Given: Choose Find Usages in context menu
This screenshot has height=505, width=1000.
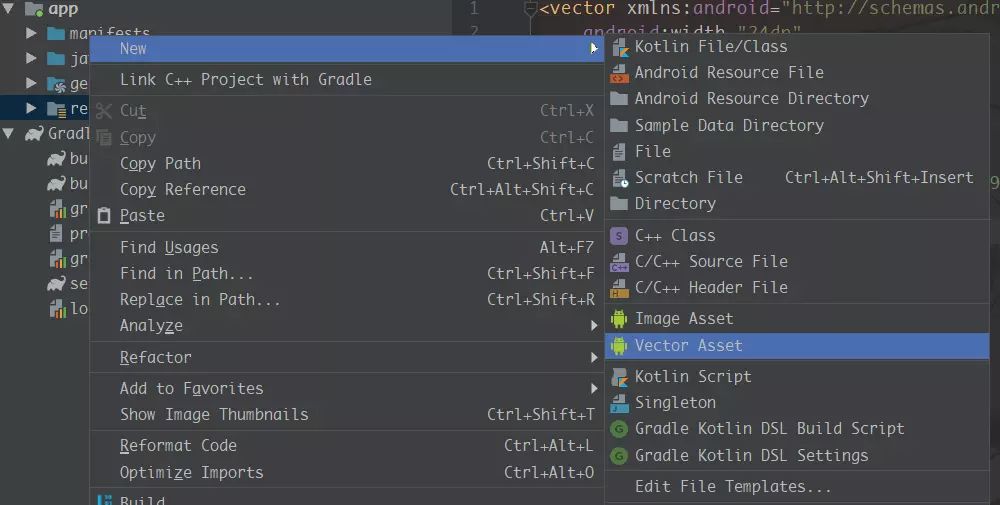Looking at the screenshot, I should coord(169,248).
